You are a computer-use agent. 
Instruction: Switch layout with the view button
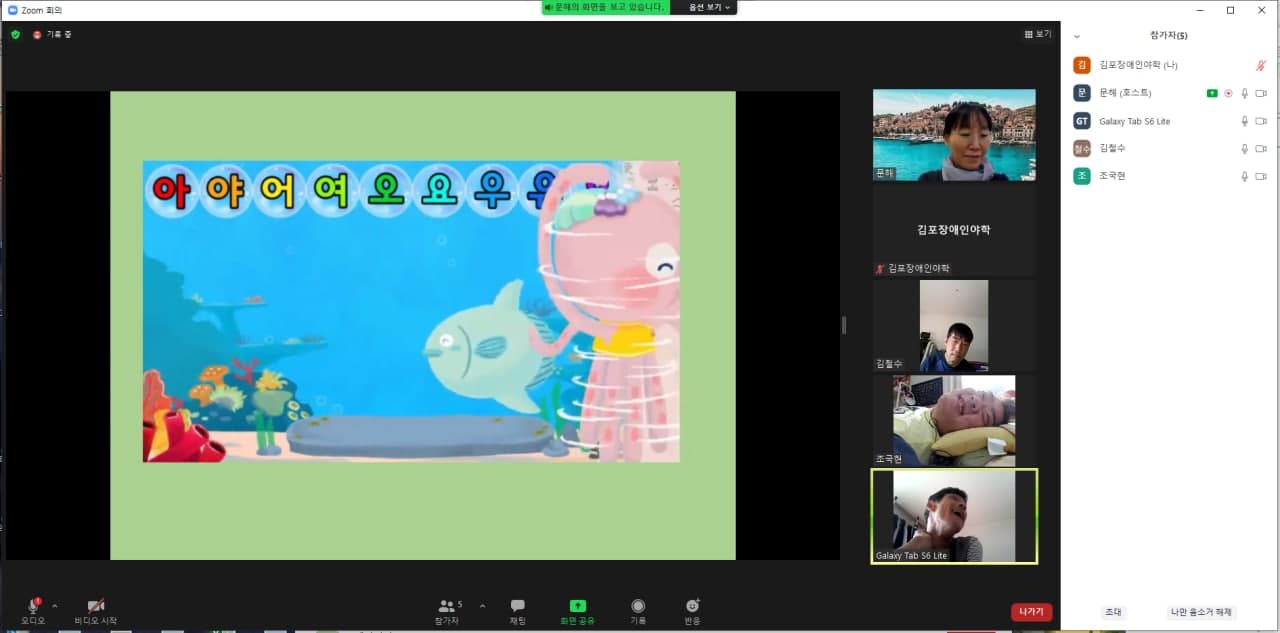pos(1038,34)
